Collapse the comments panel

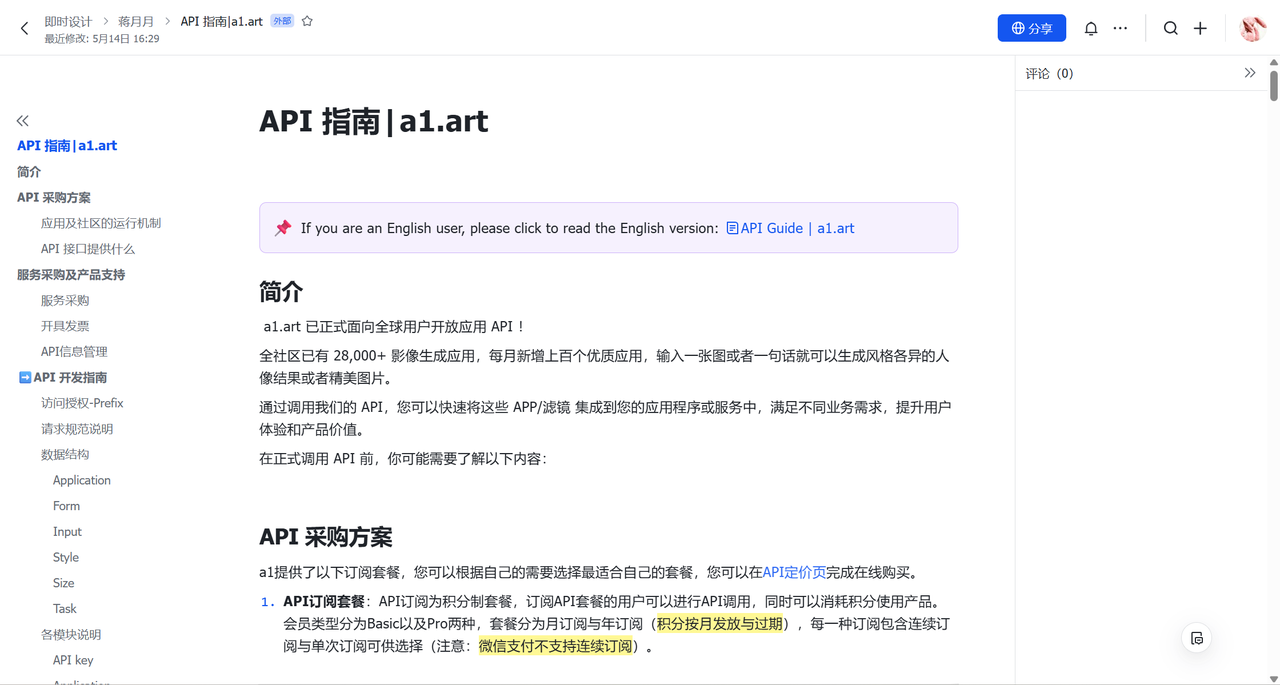(x=1250, y=73)
